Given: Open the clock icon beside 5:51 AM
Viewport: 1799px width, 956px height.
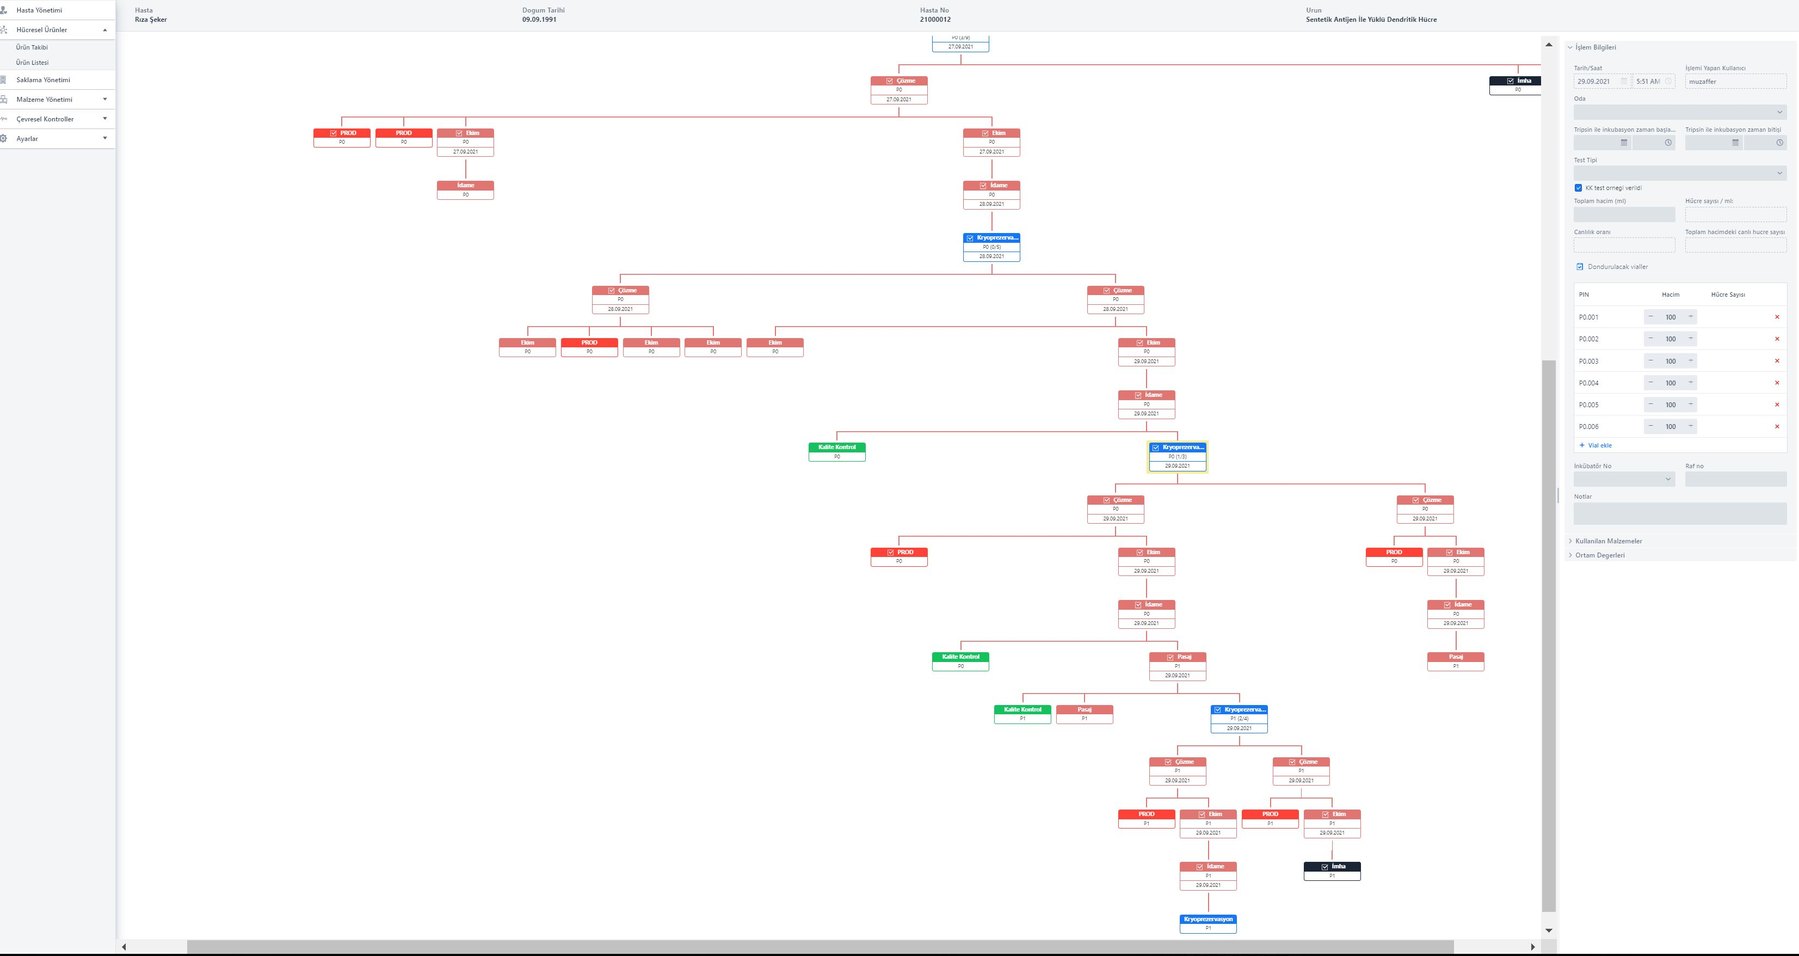Looking at the screenshot, I should pos(1668,81).
